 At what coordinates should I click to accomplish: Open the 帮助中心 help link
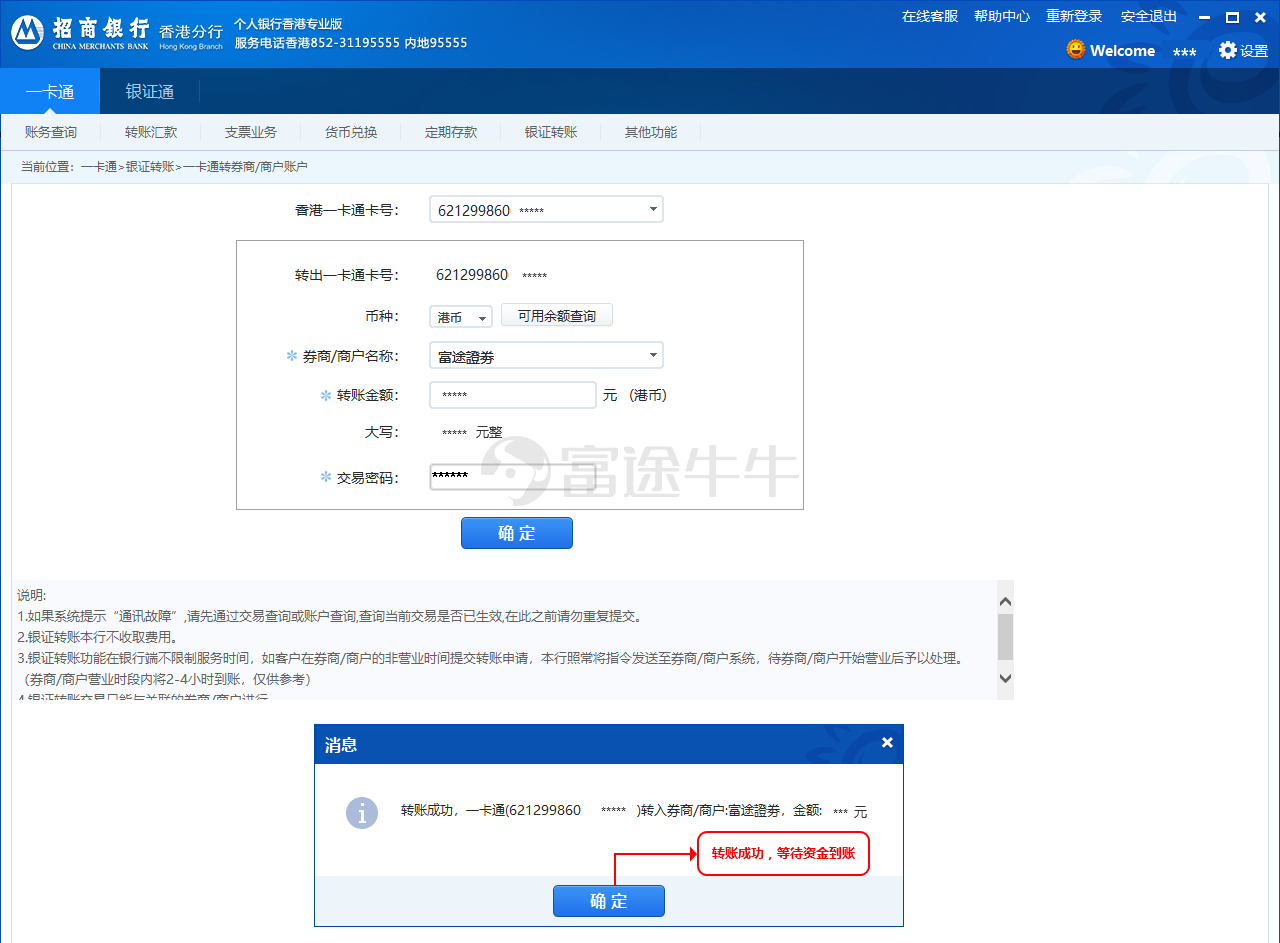(1002, 16)
